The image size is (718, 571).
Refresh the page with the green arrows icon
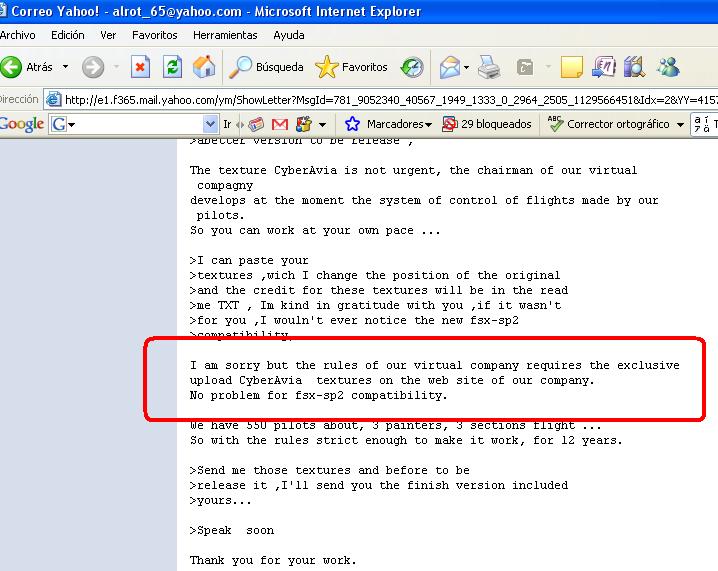tap(172, 68)
